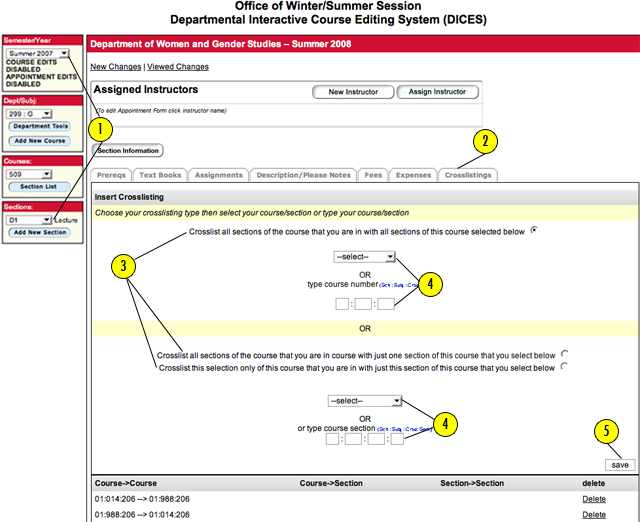
Task: Switch to the Assignments tab
Action: [219, 175]
